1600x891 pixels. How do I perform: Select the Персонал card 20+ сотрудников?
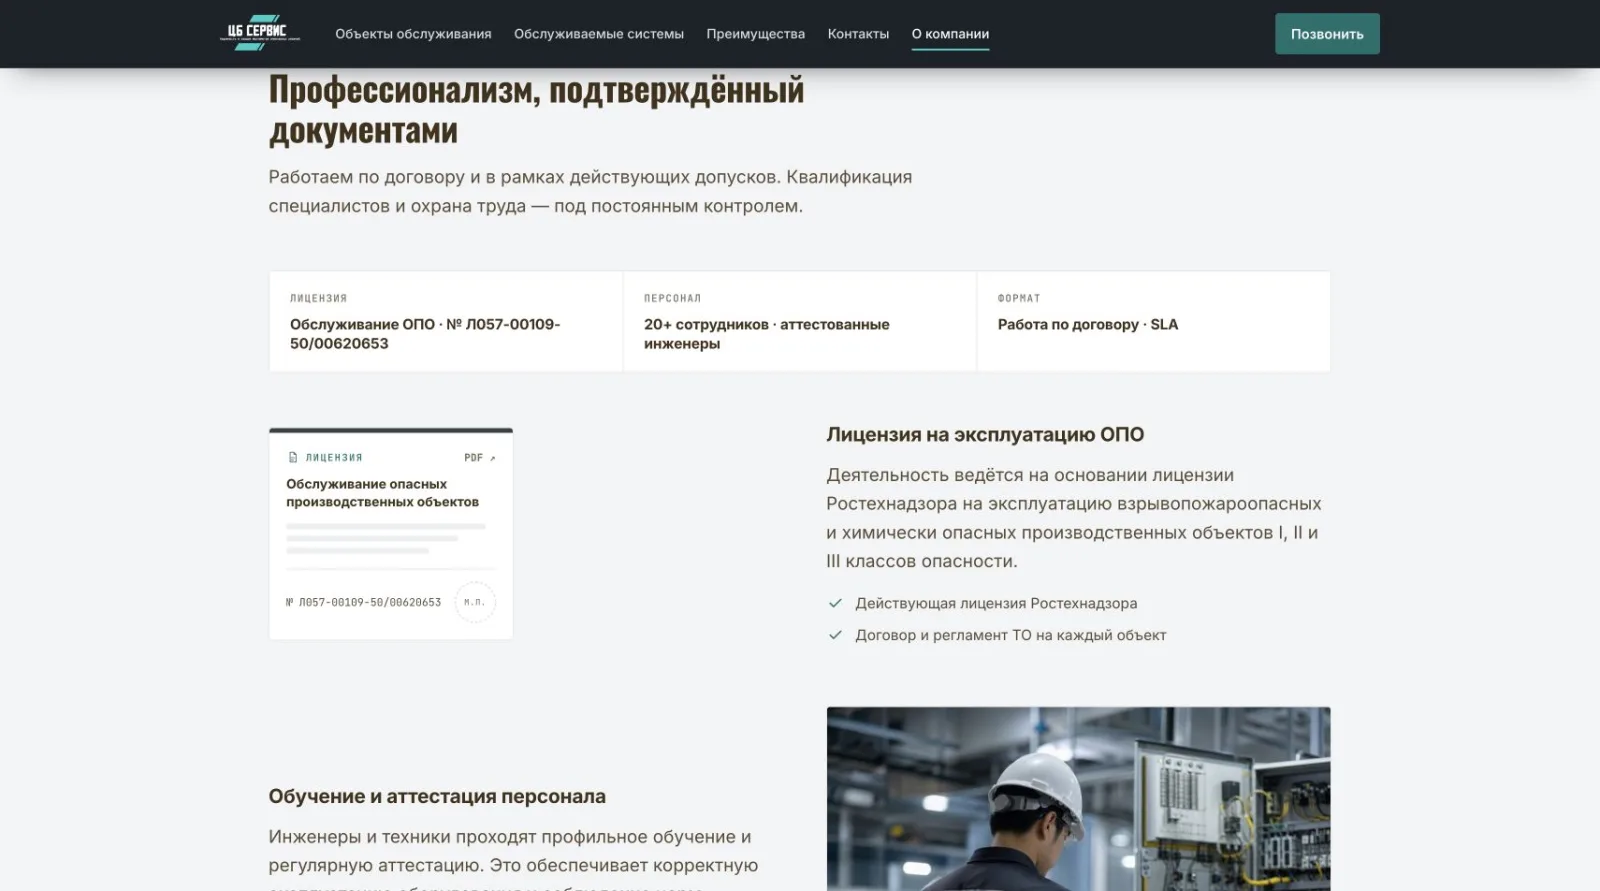(x=800, y=321)
